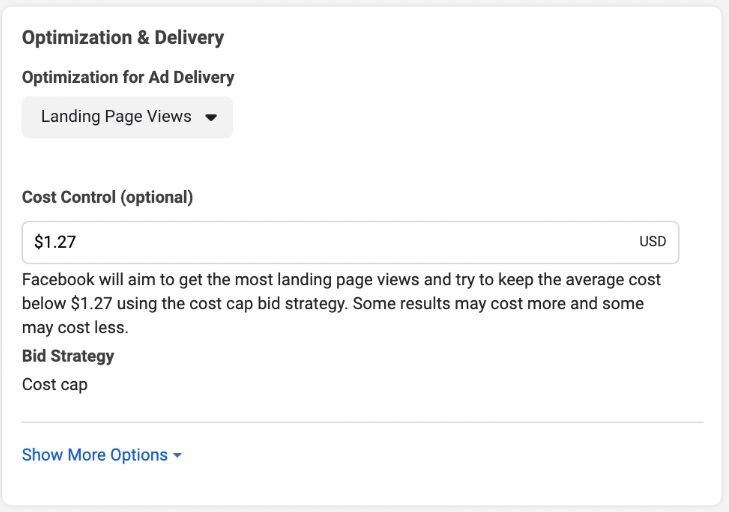Click the word "(optional)" in Cost Control

coord(156,197)
